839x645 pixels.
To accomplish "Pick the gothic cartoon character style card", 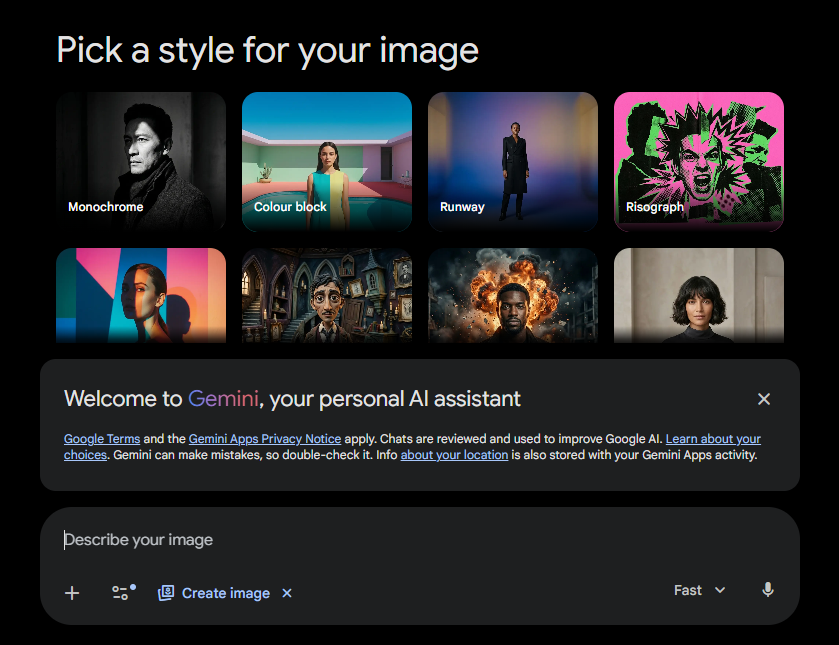I will pyautogui.click(x=327, y=295).
